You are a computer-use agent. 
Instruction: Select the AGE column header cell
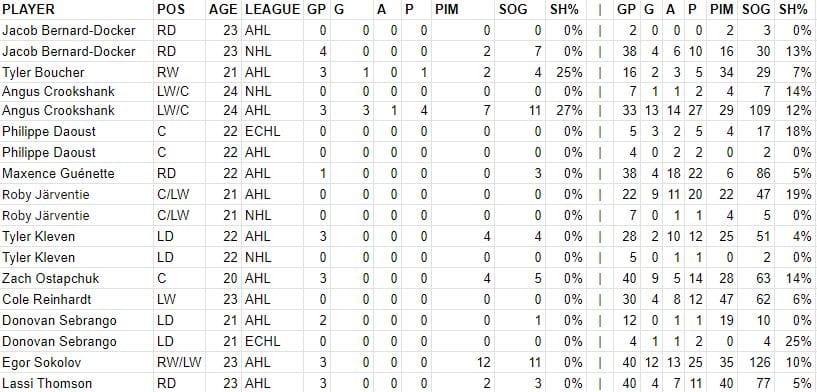(224, 9)
